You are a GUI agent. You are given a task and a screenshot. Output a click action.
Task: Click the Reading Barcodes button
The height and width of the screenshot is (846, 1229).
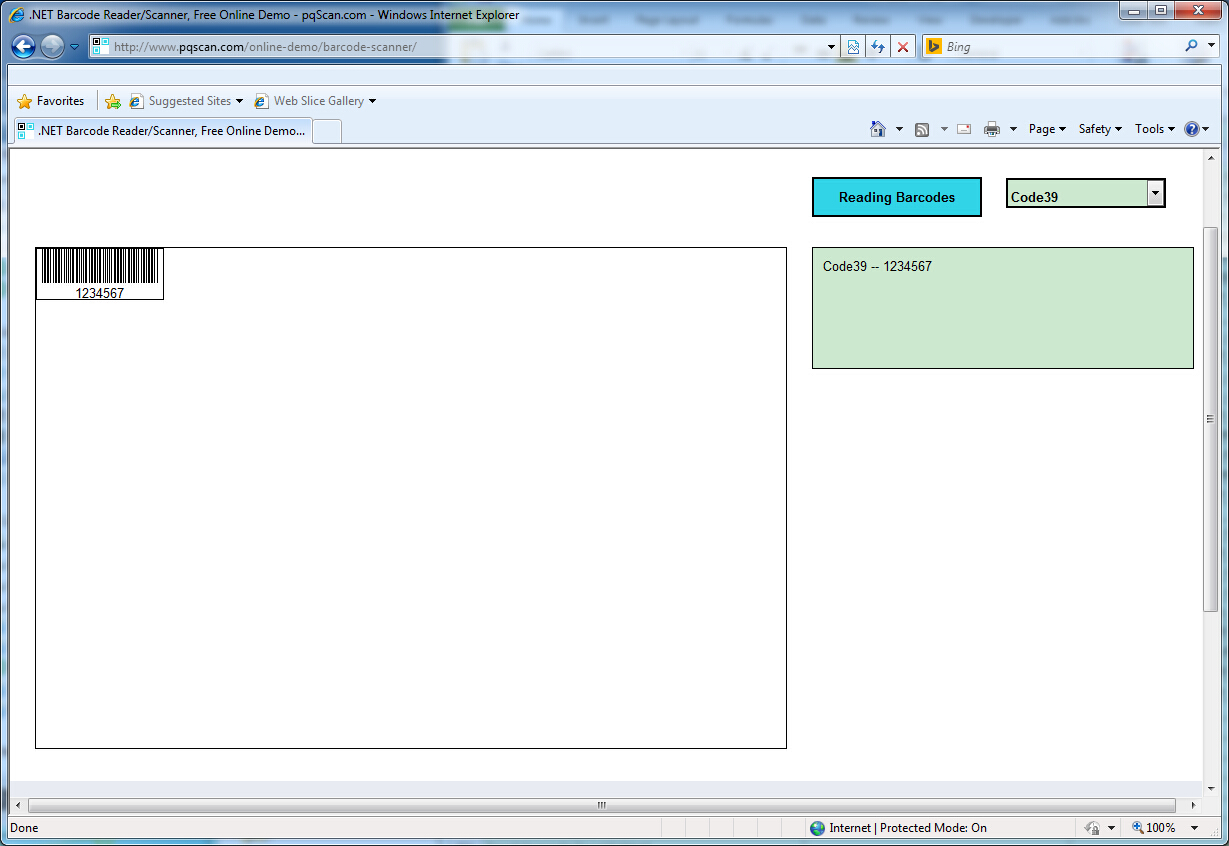pos(897,197)
